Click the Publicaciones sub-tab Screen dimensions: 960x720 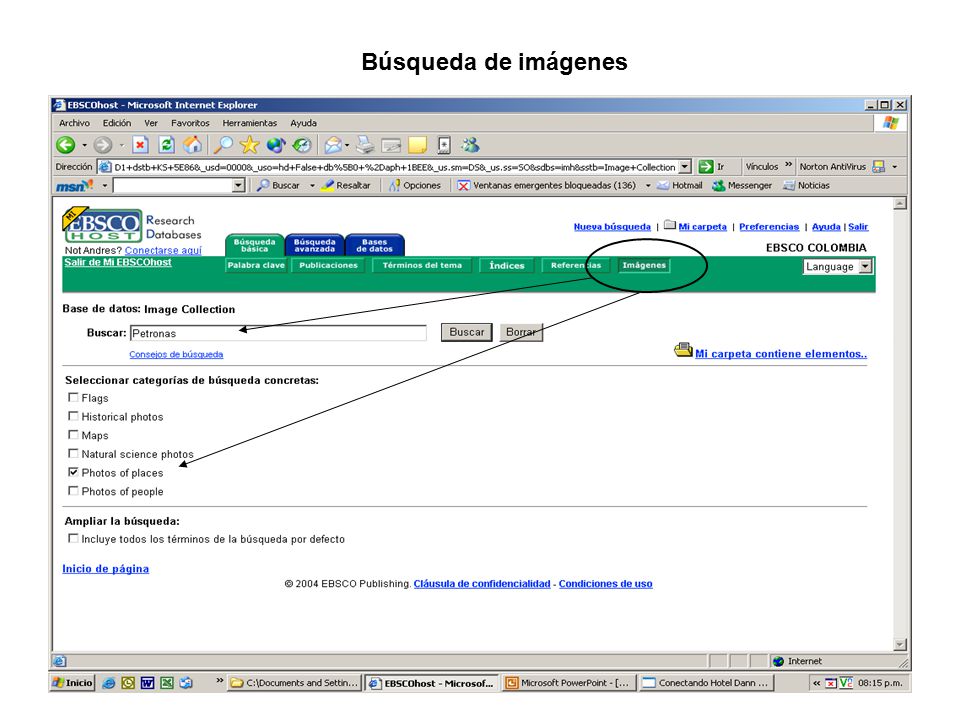pyautogui.click(x=328, y=265)
